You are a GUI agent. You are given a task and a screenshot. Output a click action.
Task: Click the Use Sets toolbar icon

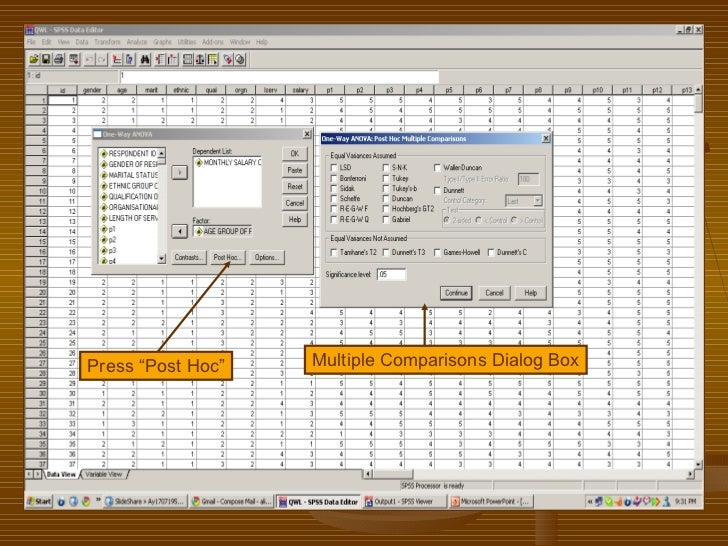point(240,59)
